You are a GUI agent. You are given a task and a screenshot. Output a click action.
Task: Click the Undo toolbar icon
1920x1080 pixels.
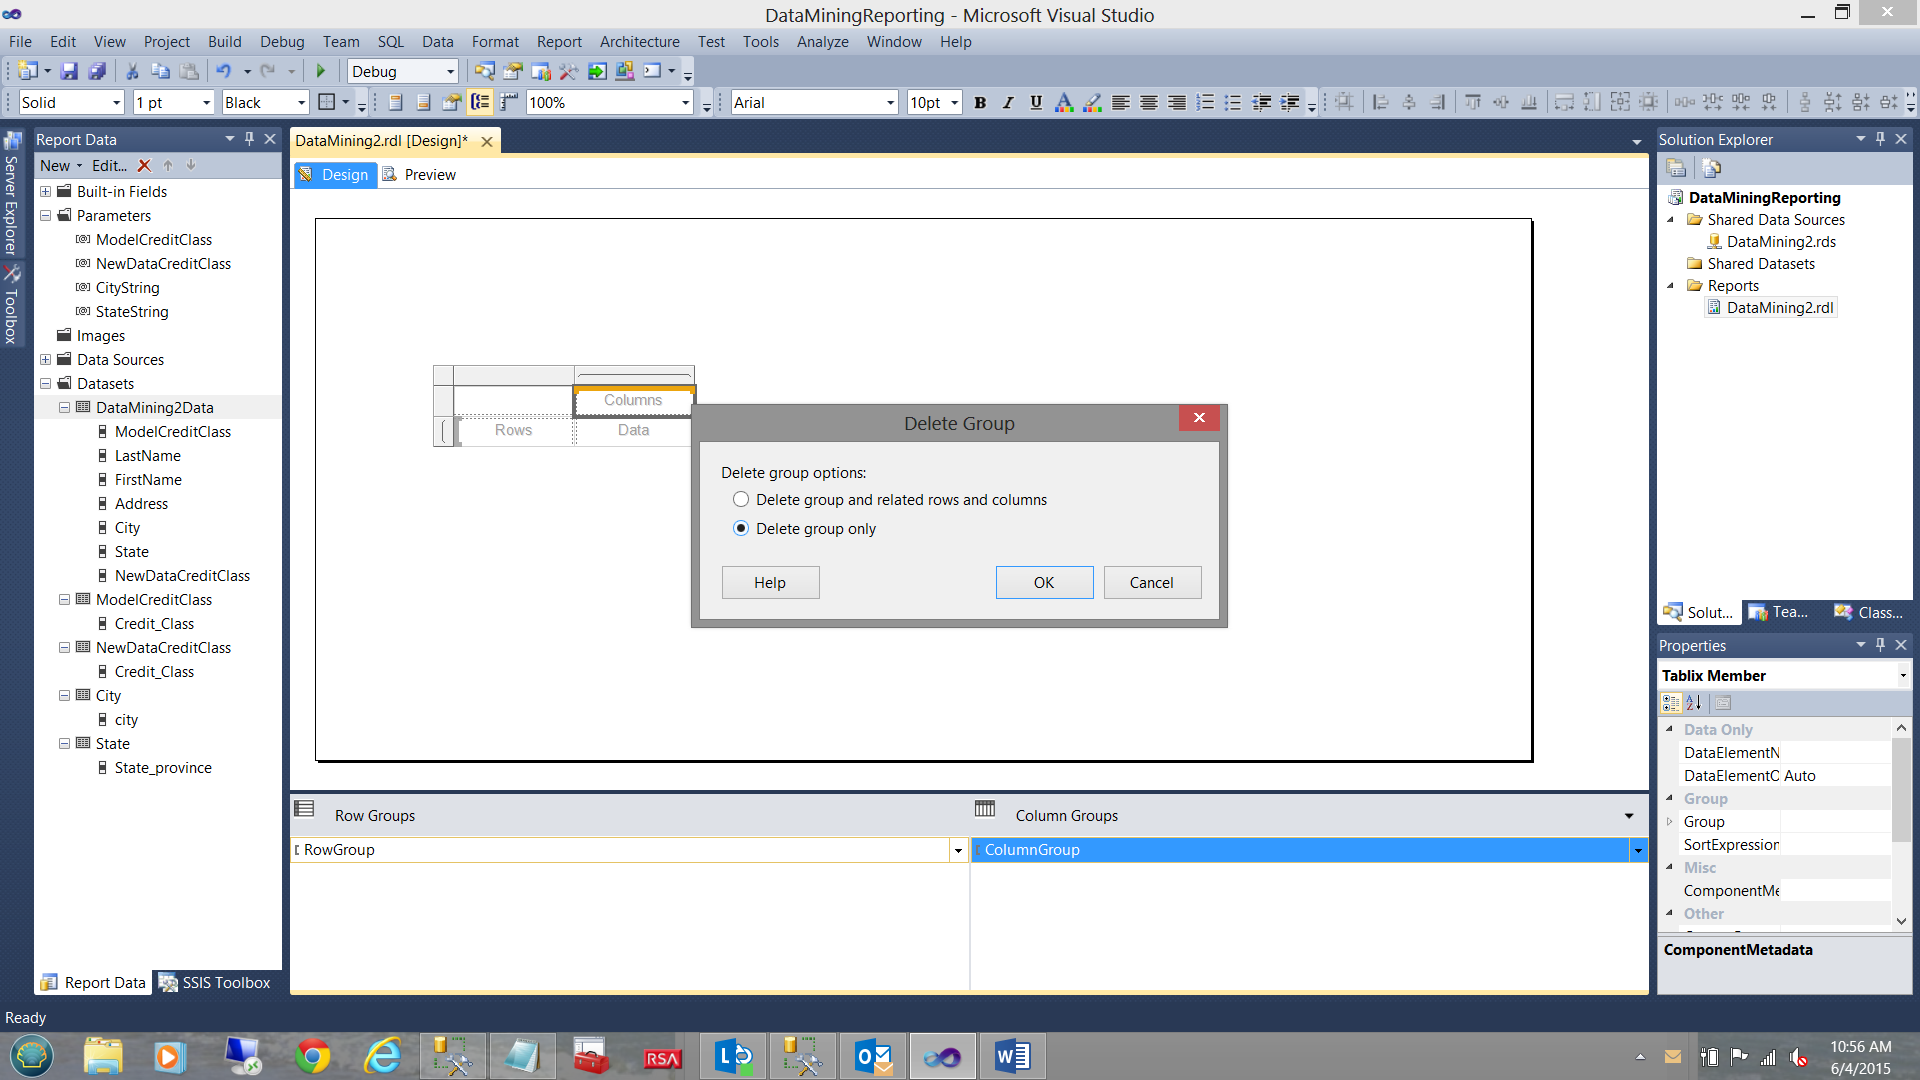[x=223, y=71]
